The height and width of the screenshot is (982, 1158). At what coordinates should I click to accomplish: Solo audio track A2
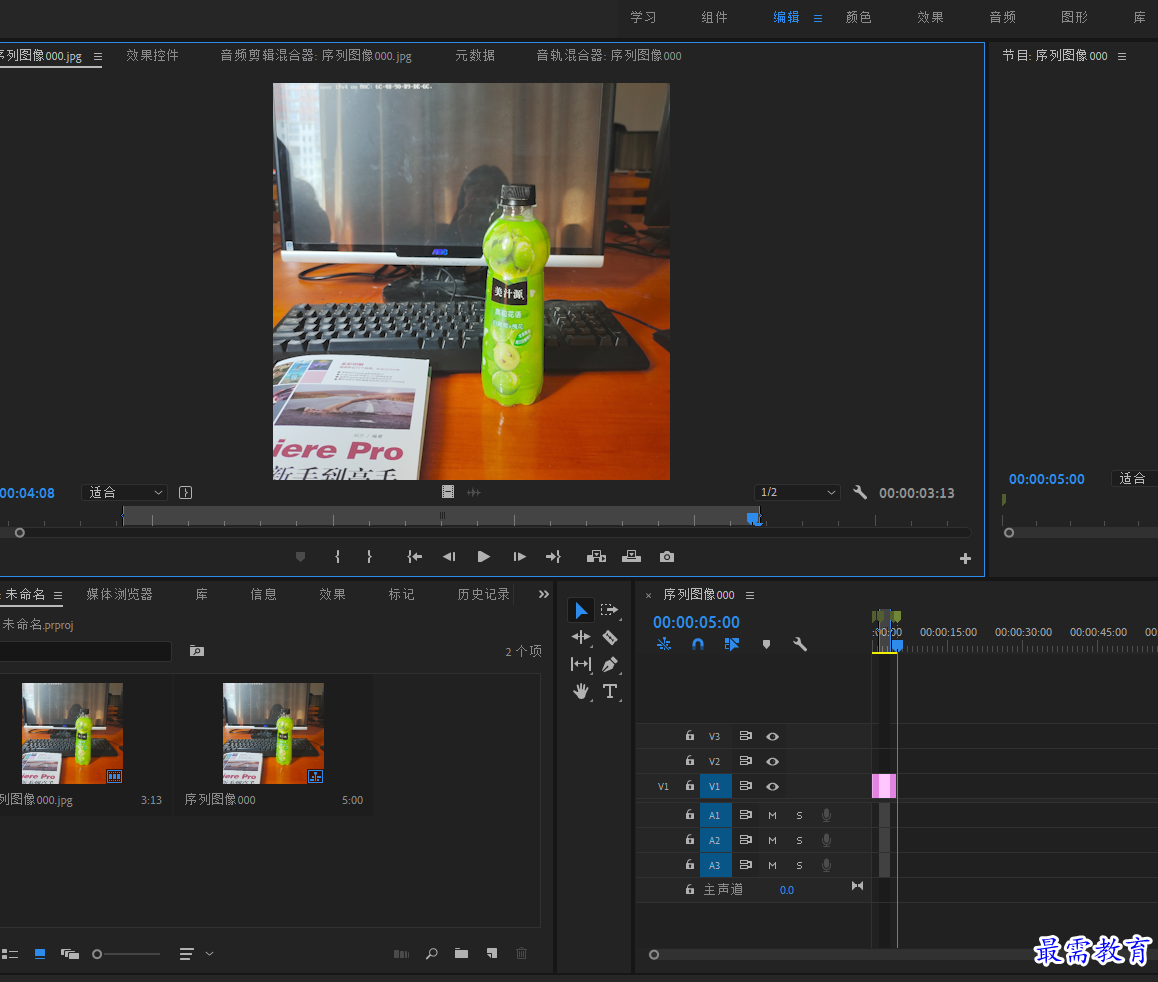coord(799,840)
